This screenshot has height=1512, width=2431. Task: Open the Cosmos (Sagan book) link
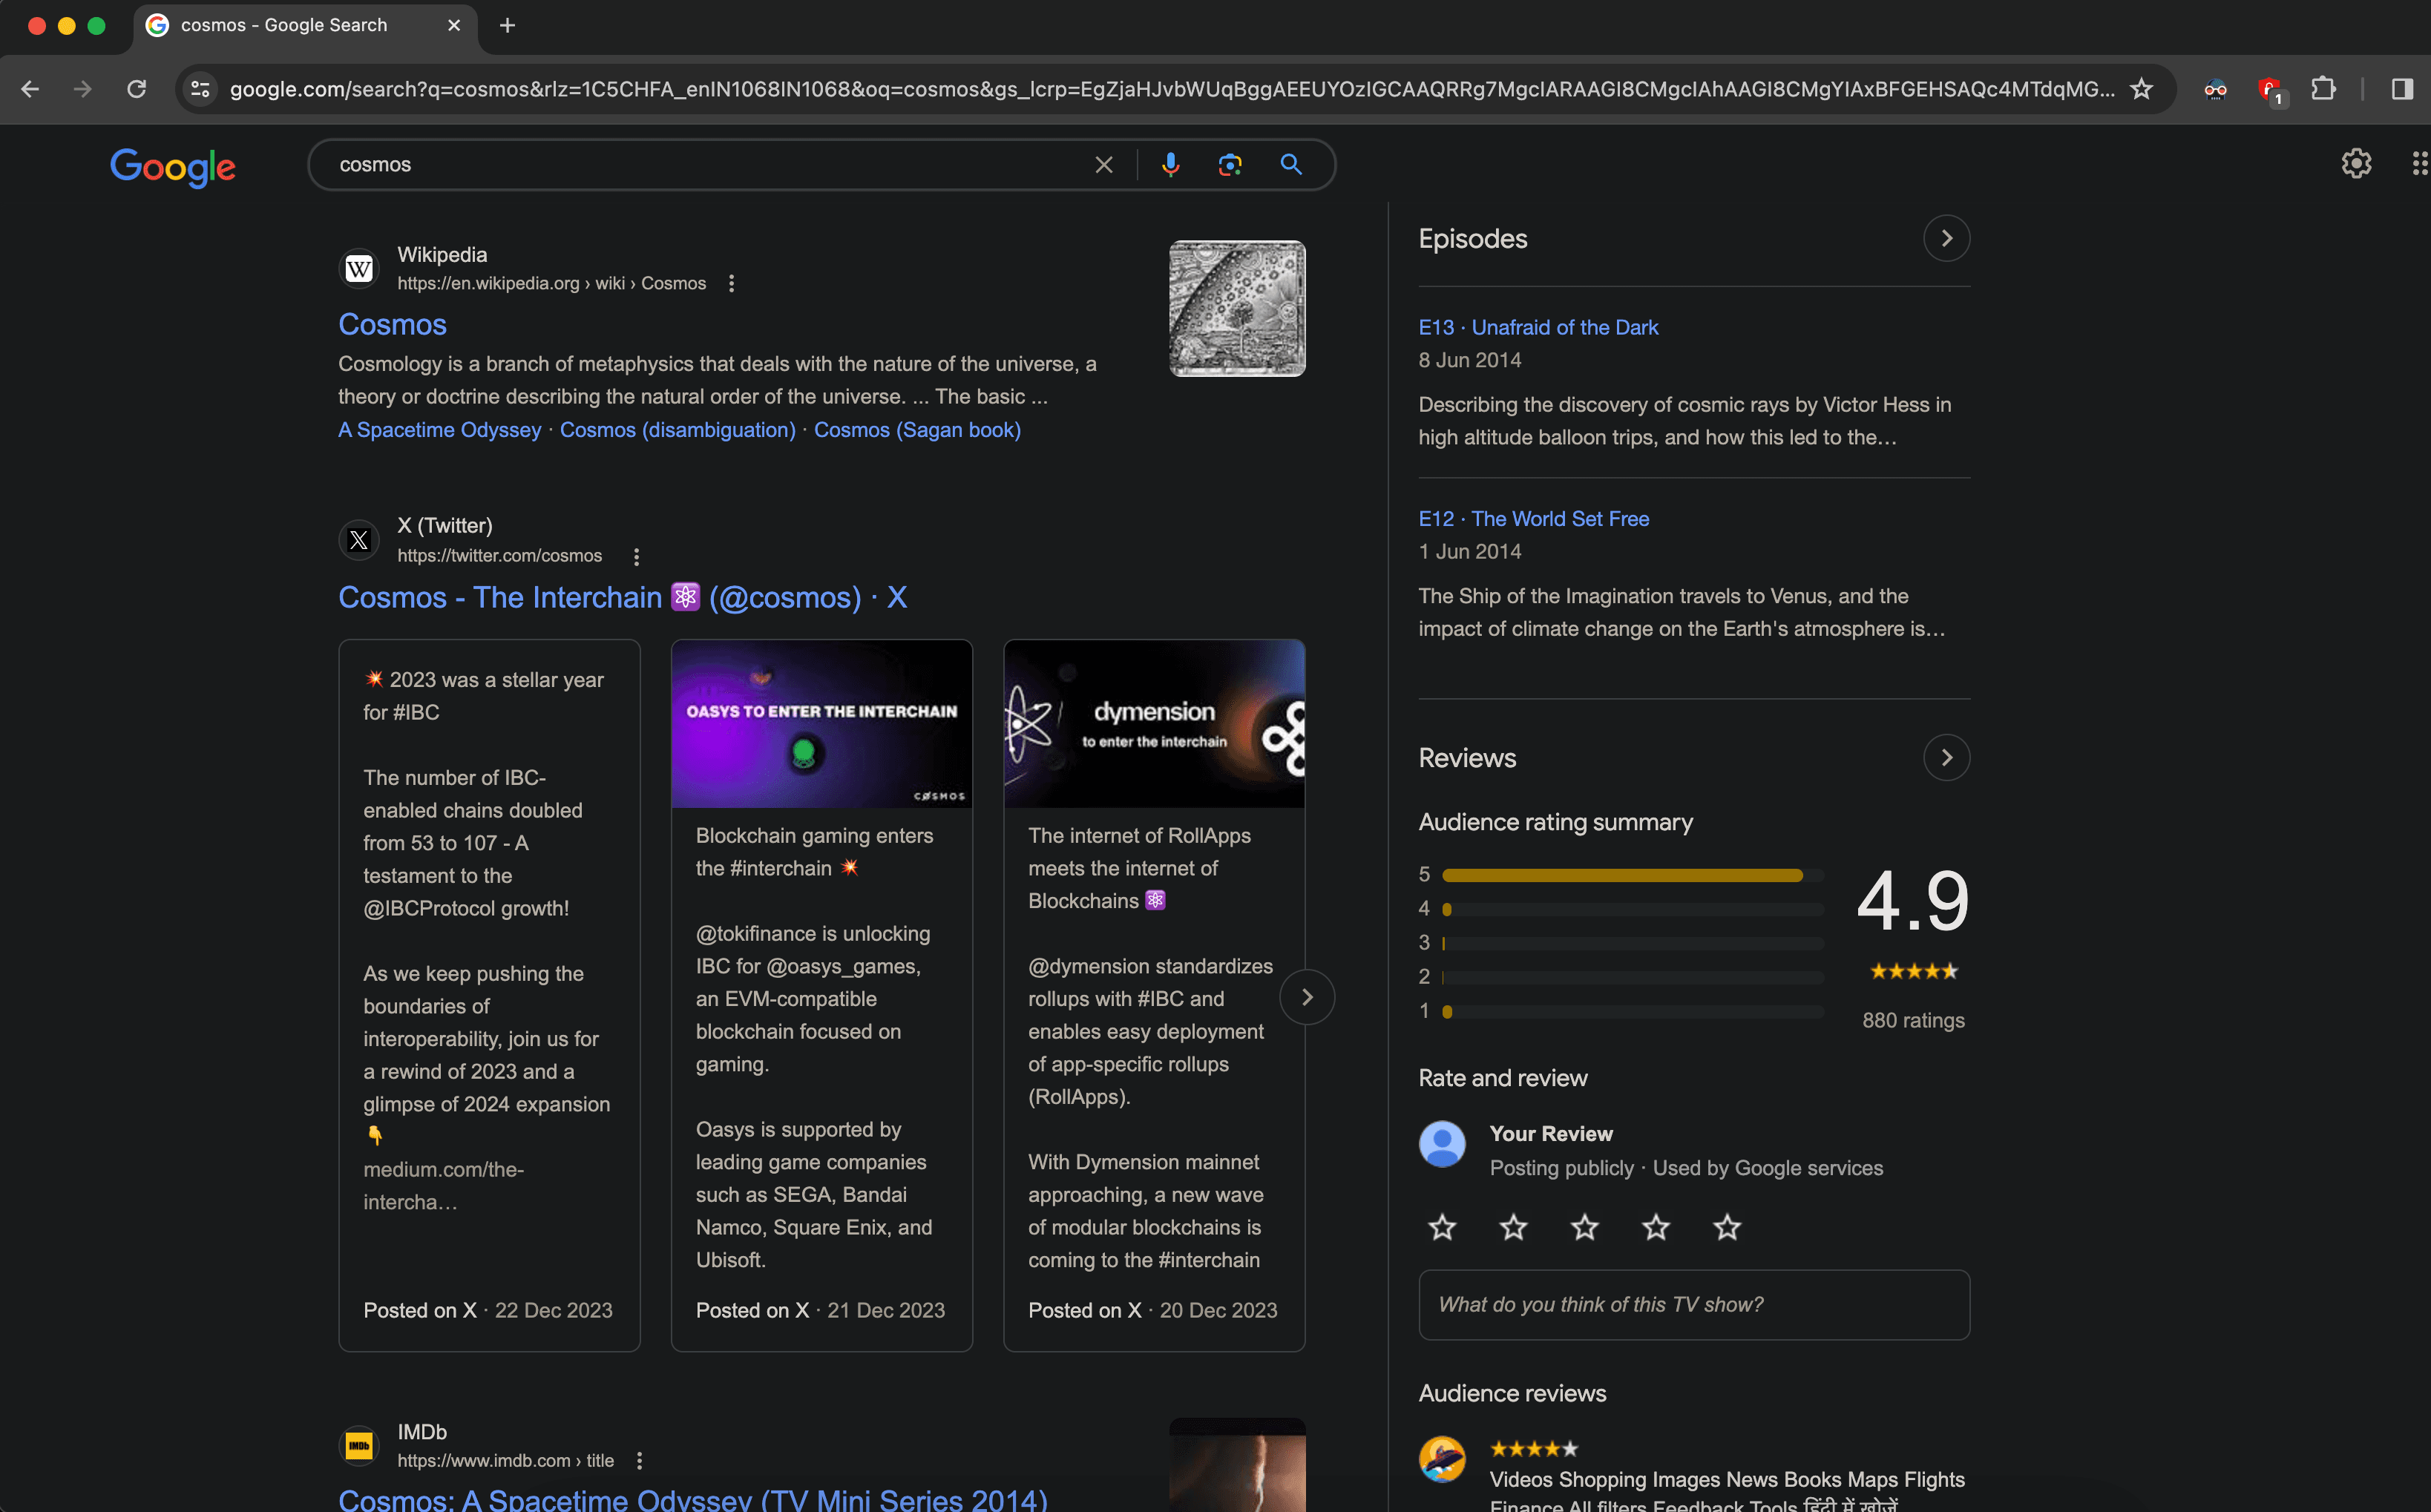pos(917,429)
